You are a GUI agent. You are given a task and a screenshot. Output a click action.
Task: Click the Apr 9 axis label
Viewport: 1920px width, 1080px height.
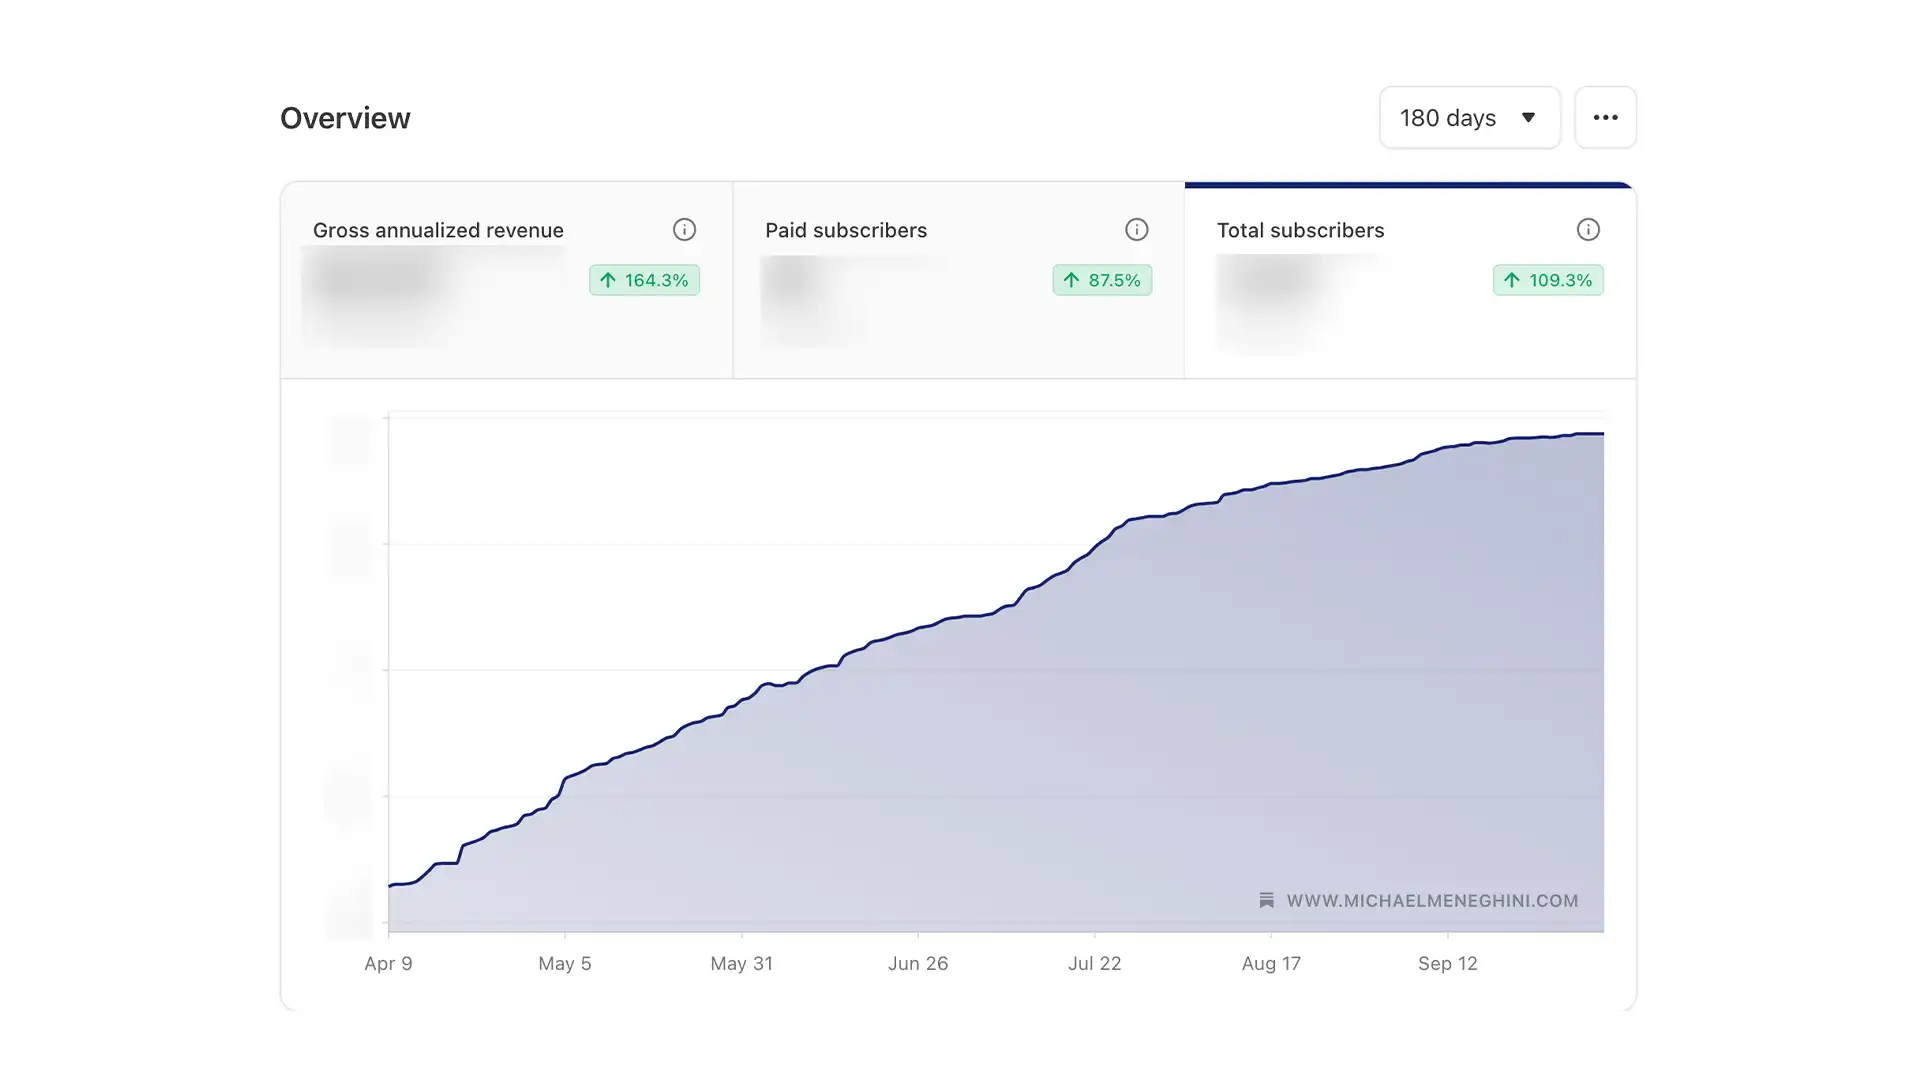[x=388, y=964]
